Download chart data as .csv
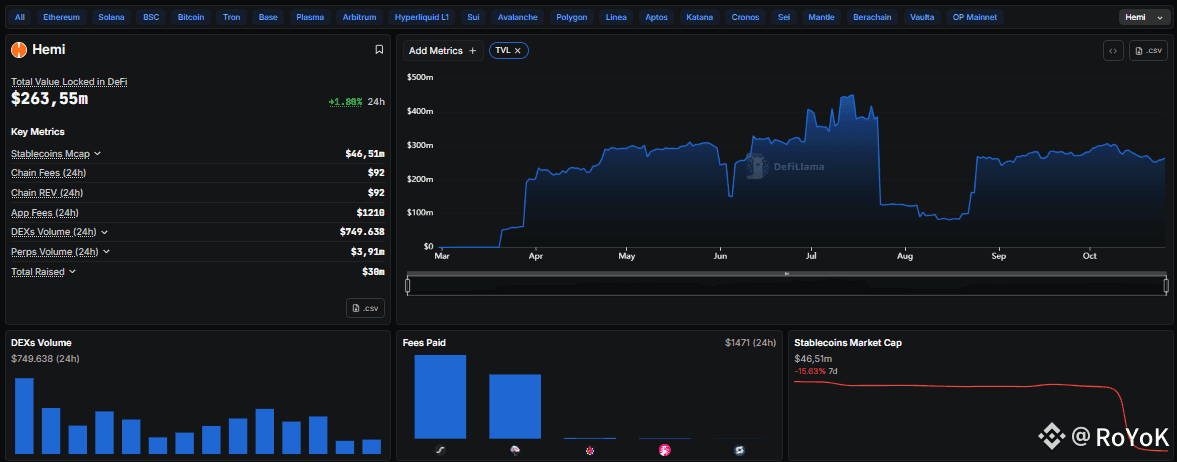This screenshot has width=1177, height=462. tap(1148, 51)
